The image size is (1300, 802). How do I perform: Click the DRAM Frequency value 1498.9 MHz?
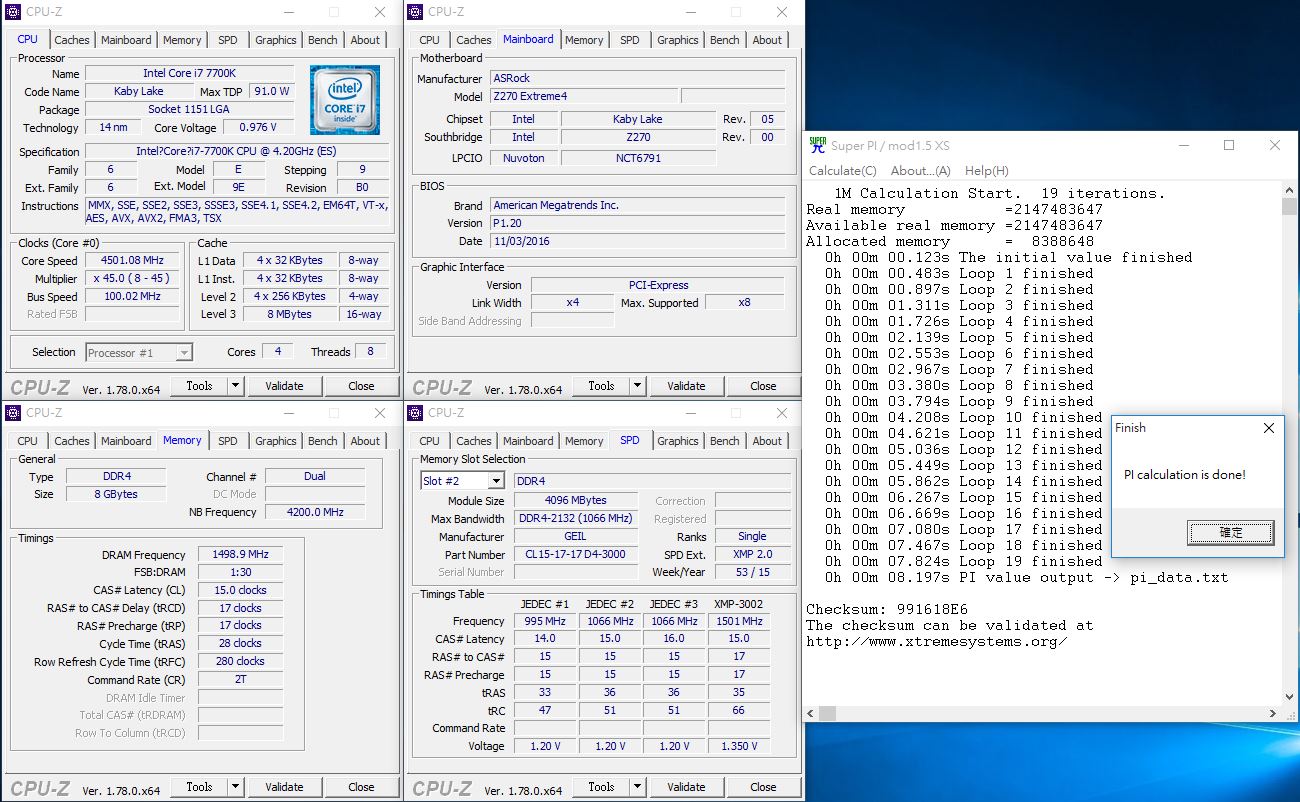(x=240, y=554)
